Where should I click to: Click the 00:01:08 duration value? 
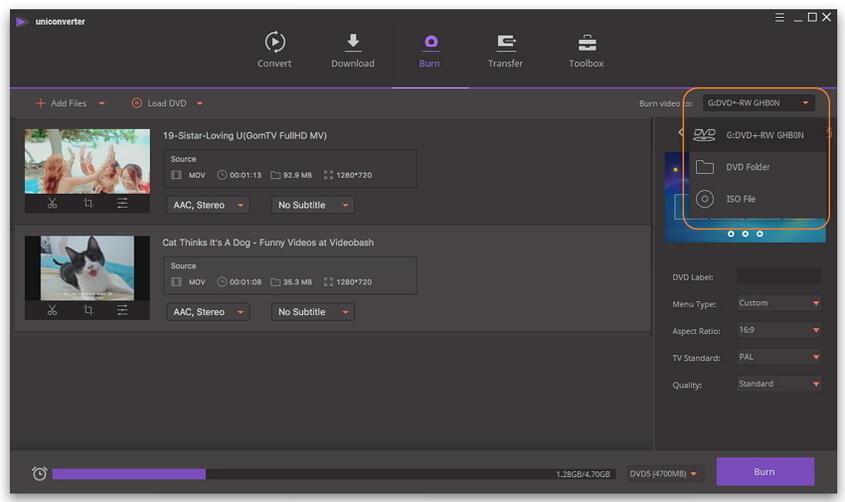pyautogui.click(x=245, y=282)
